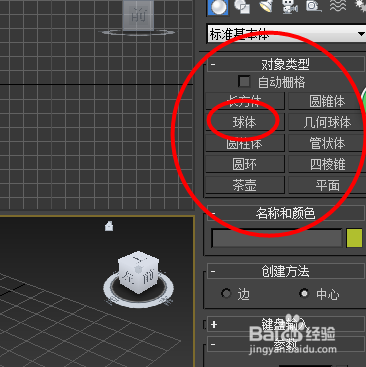Viewport: 366px width, 367px height.
Task: Click the 茶壶 button
Action: (x=245, y=185)
